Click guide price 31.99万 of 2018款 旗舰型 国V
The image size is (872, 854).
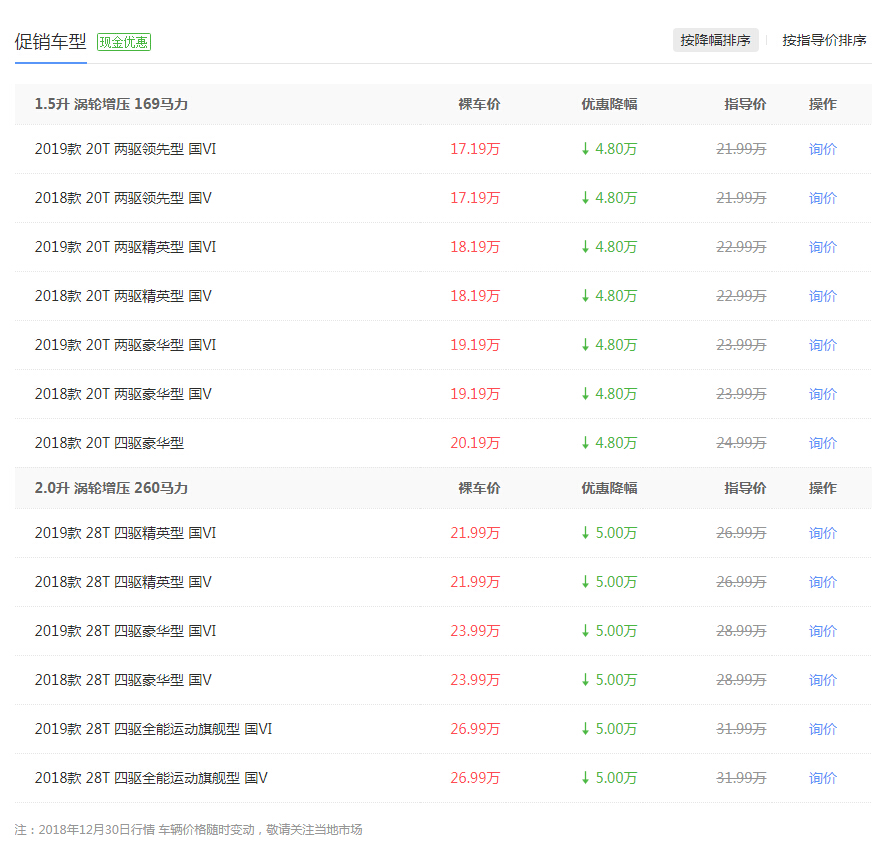tap(741, 777)
